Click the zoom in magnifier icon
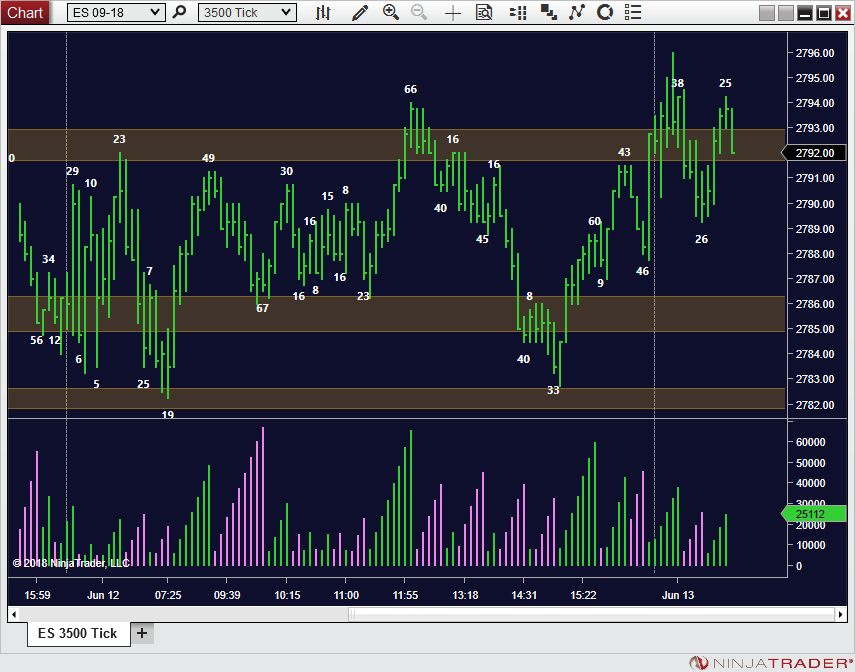The width and height of the screenshot is (855, 672). click(390, 12)
